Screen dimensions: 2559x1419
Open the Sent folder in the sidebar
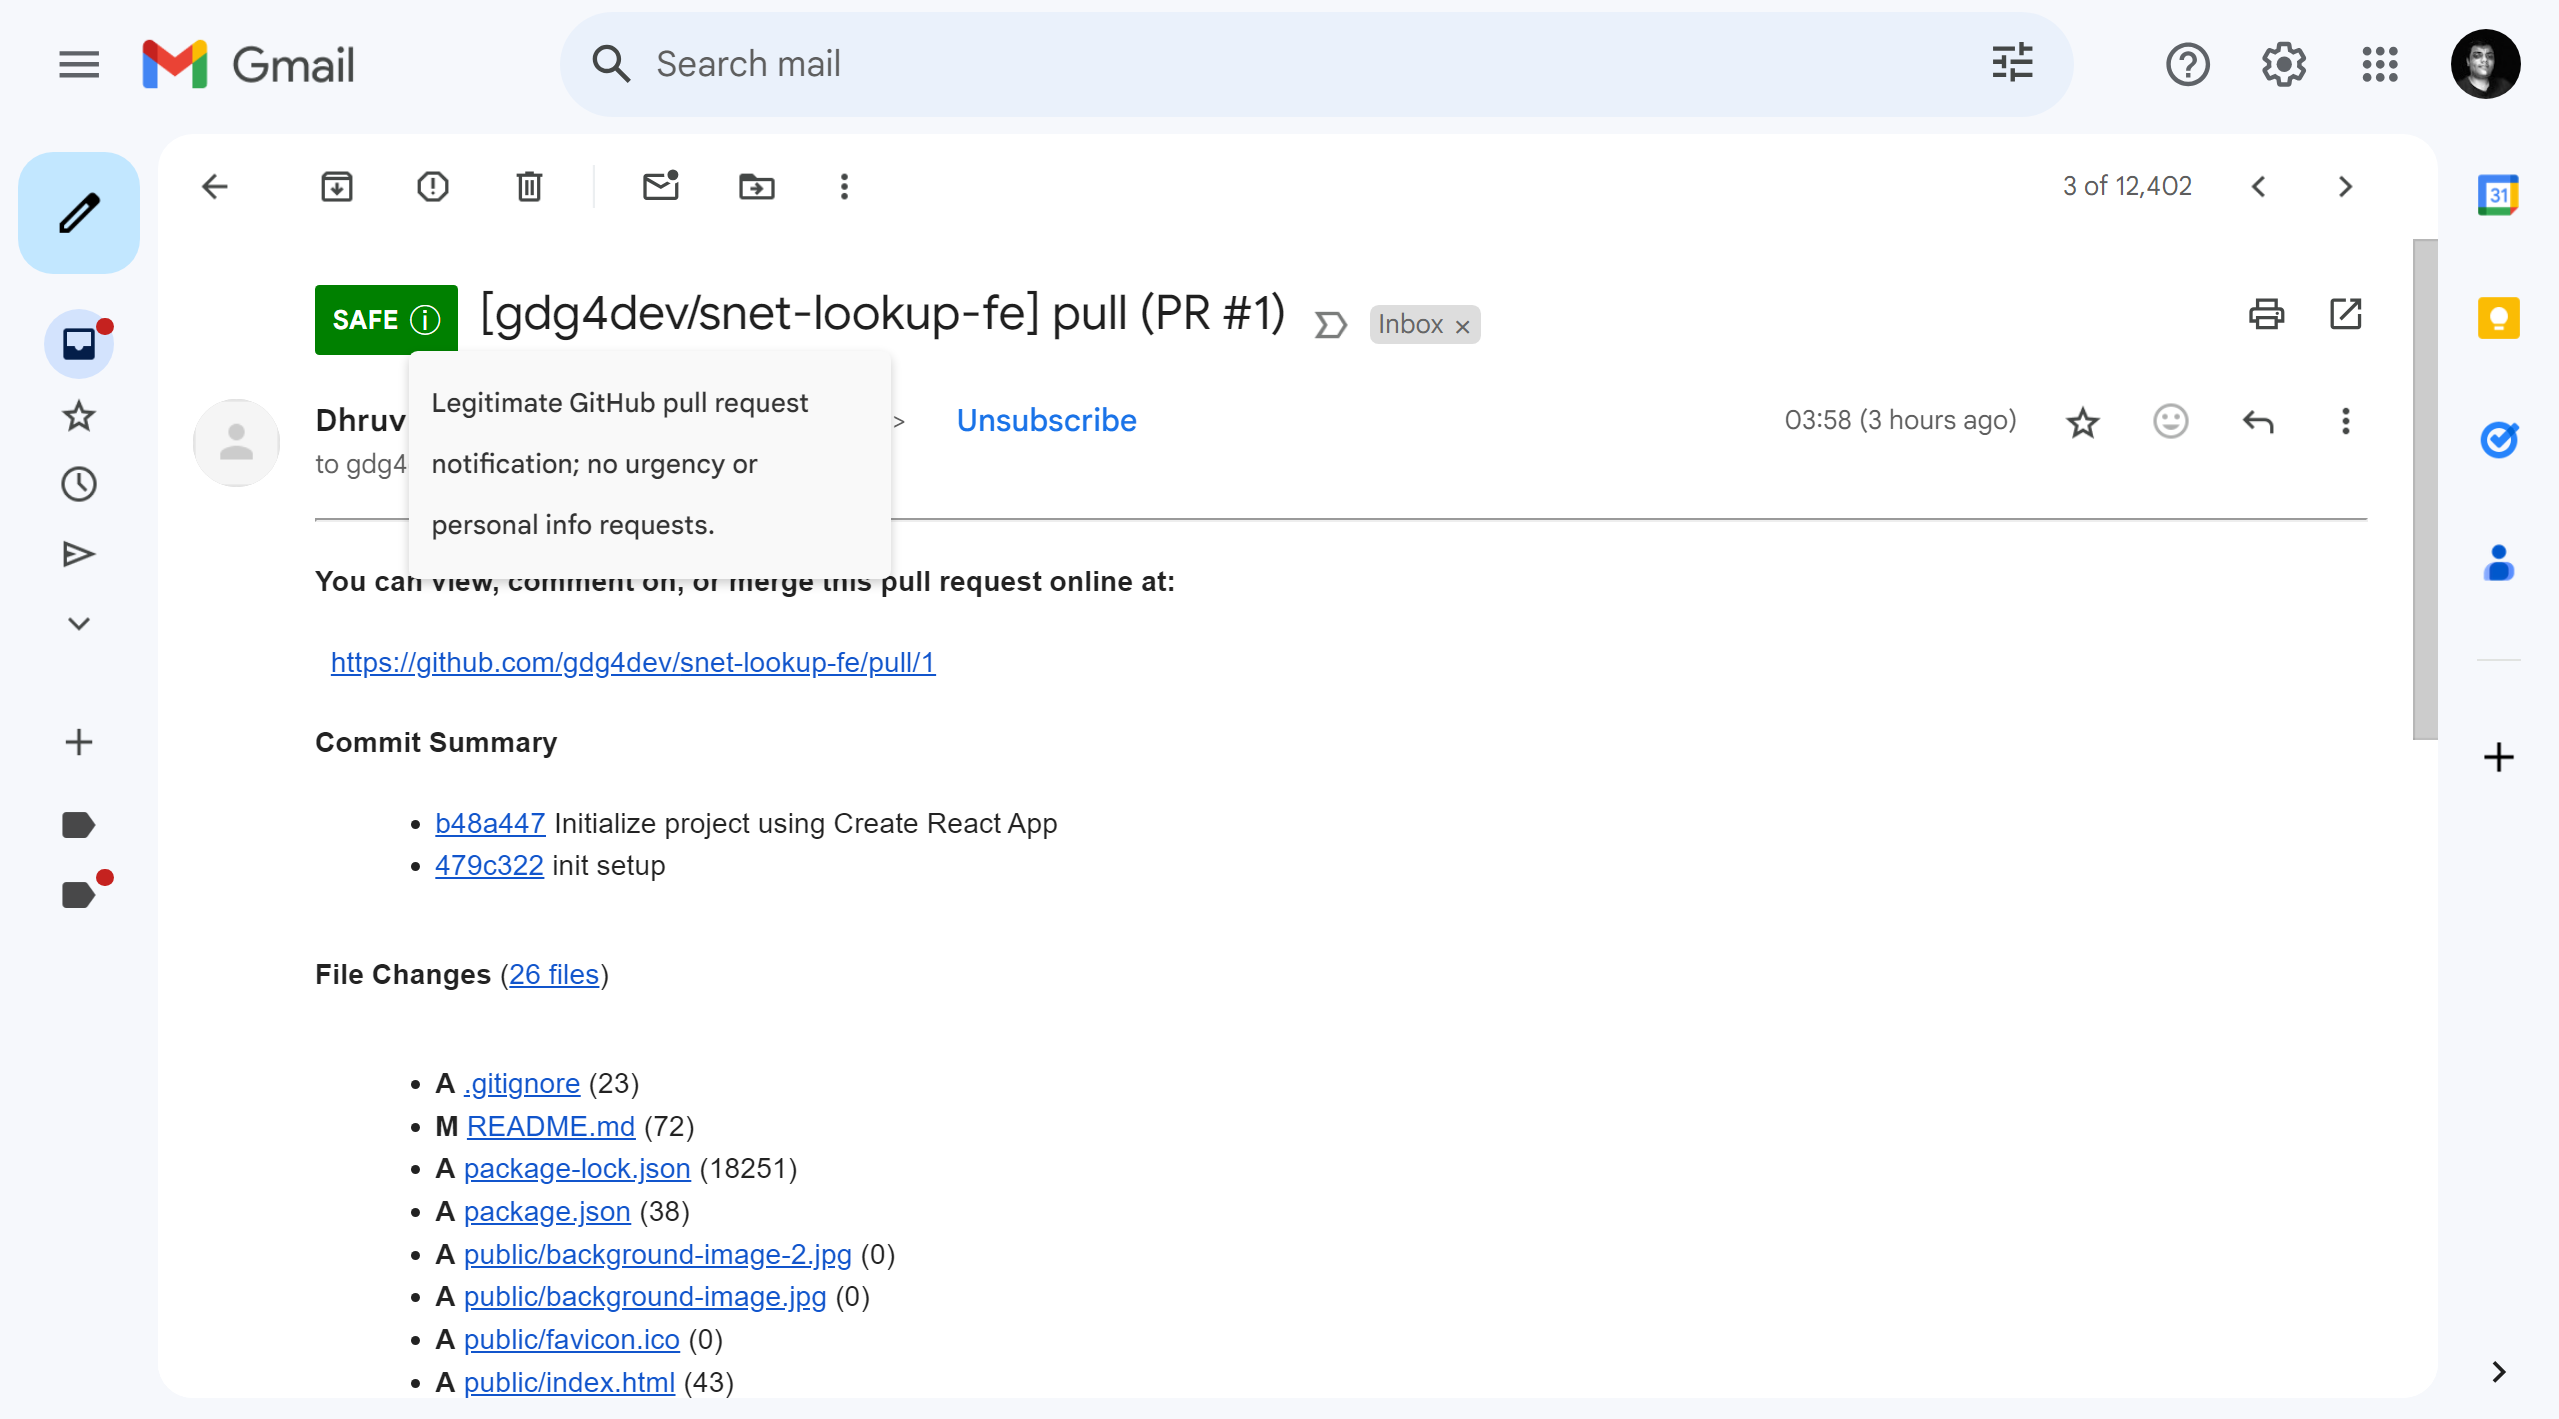point(79,554)
